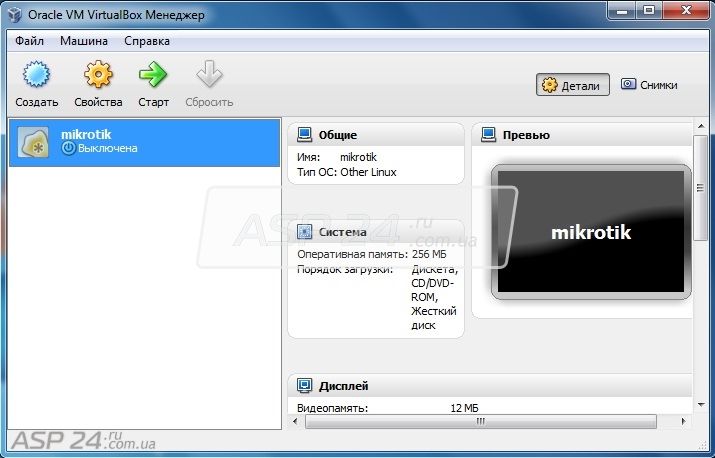This screenshot has width=715, height=458.
Task: Click the 12 МБ video memory value
Action: click(x=464, y=408)
